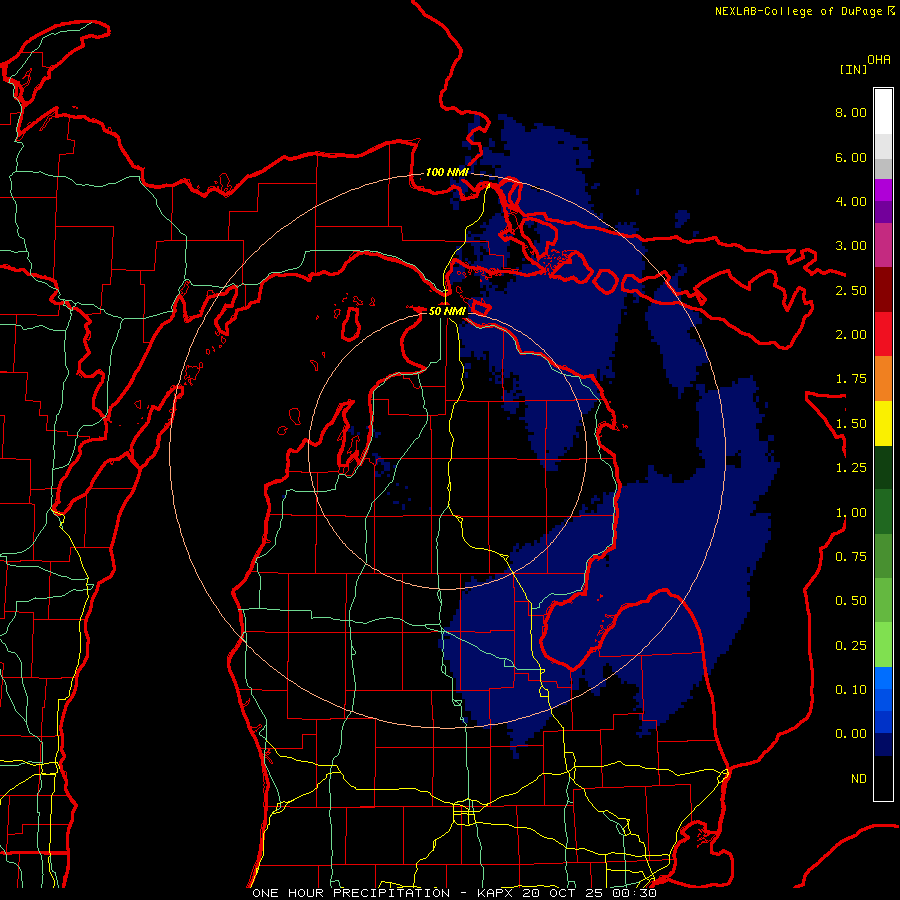Screen dimensions: 900x900
Task: Click the 4.00 legend value
Action: (x=851, y=201)
